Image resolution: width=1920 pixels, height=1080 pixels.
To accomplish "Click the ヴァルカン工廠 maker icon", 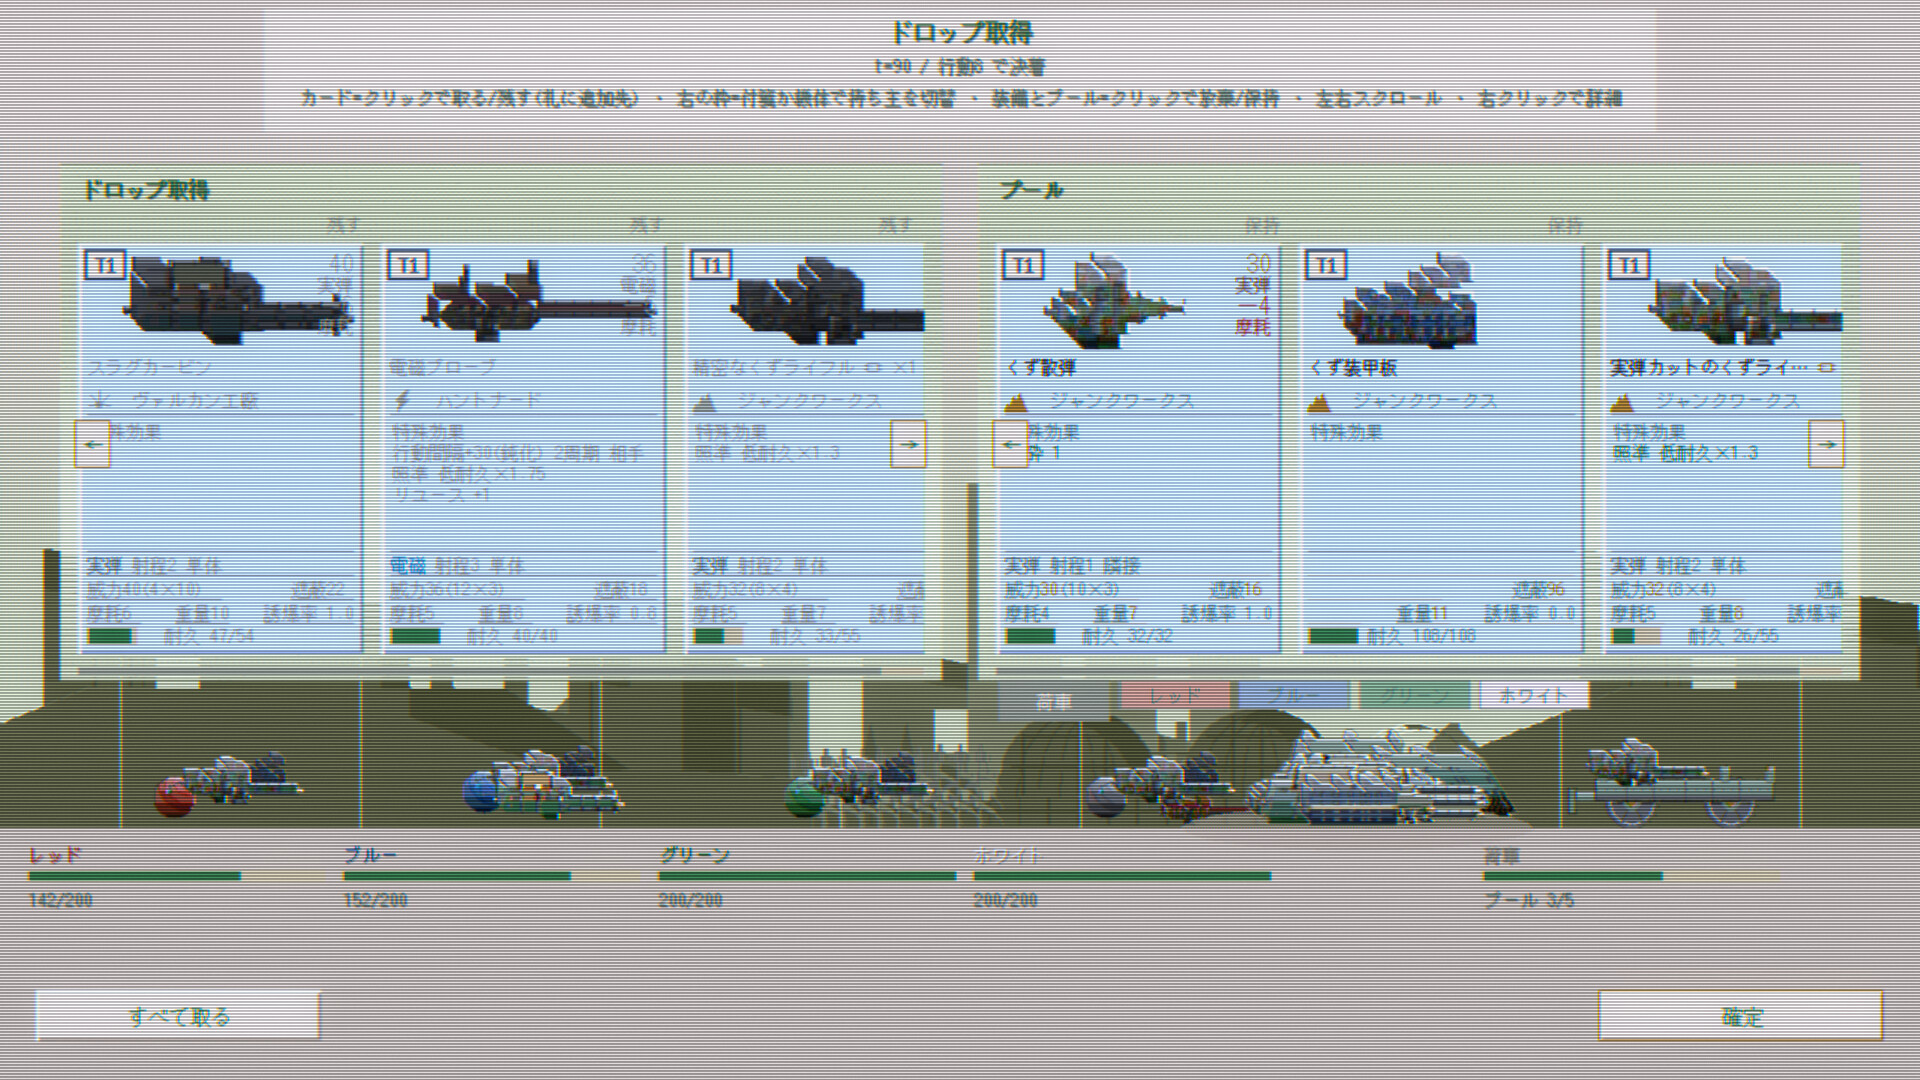I will pos(100,400).
